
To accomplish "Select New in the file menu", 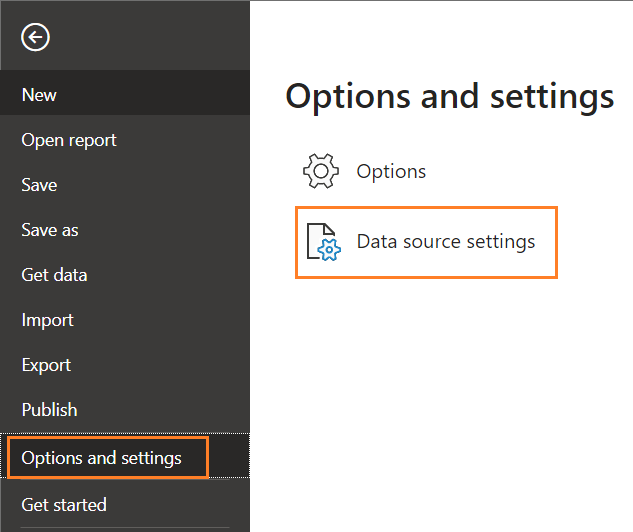I will tap(40, 95).
